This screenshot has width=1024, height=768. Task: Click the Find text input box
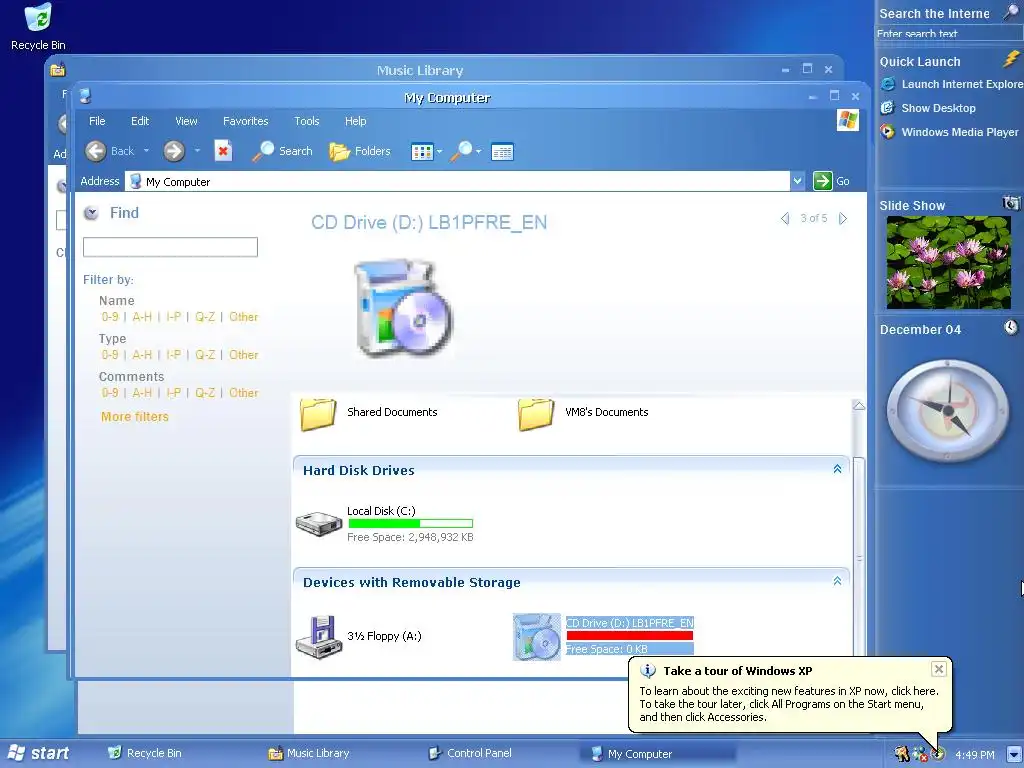click(x=170, y=247)
